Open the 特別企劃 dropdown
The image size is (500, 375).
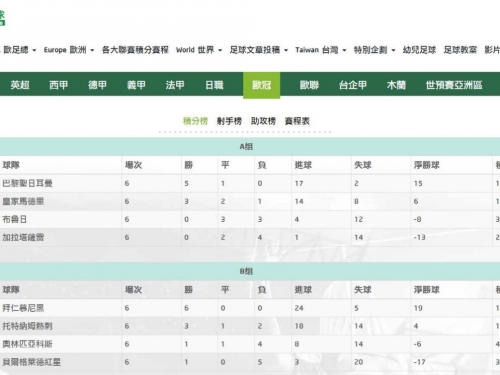tap(374, 50)
